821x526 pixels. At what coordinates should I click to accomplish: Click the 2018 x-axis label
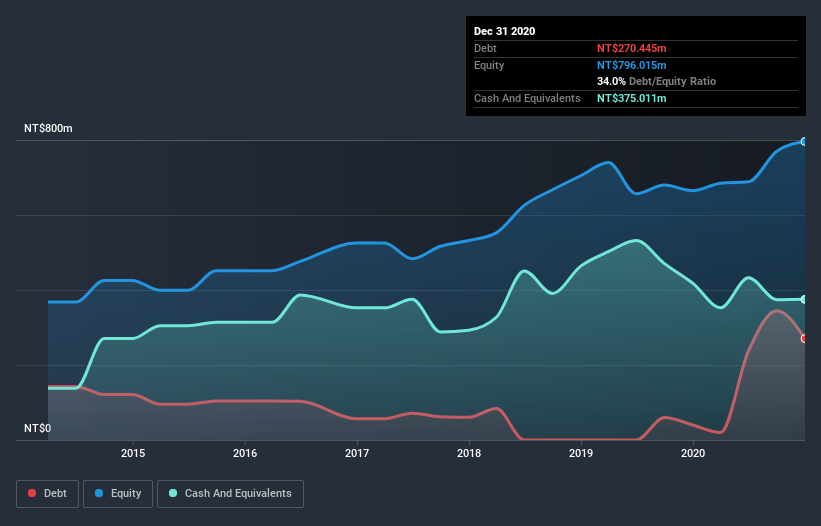(469, 453)
